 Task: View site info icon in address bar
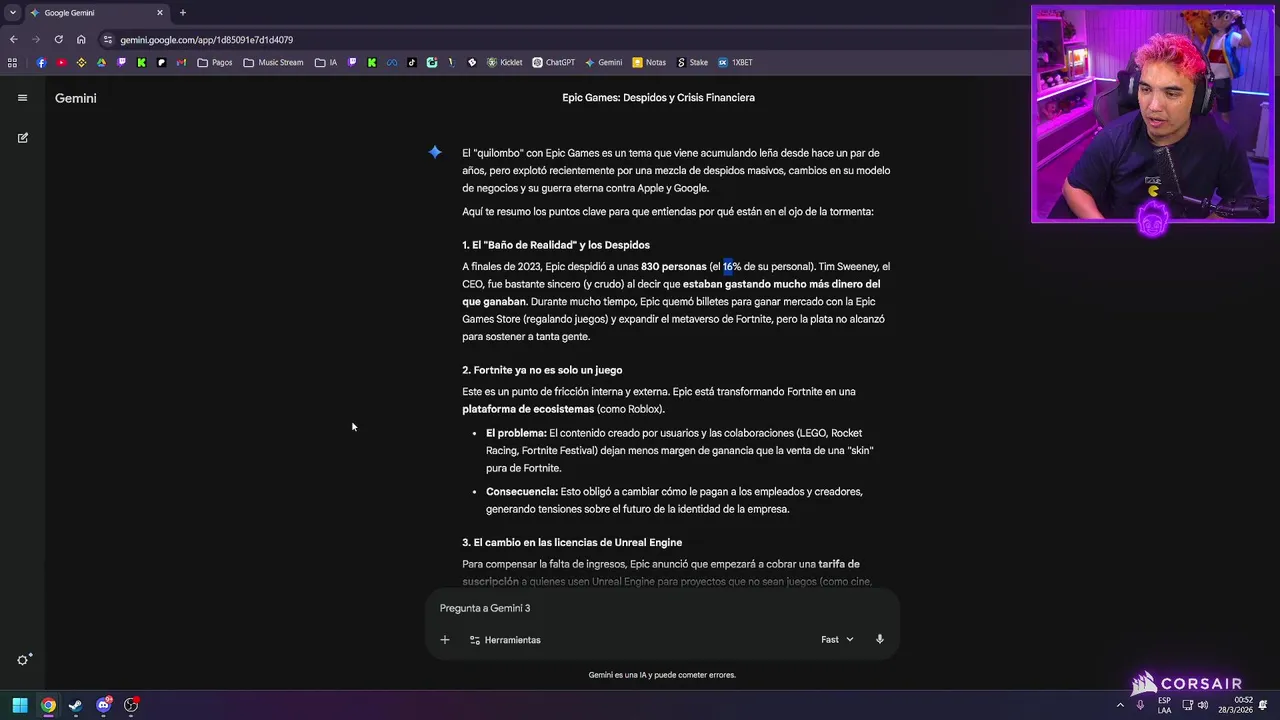107,40
